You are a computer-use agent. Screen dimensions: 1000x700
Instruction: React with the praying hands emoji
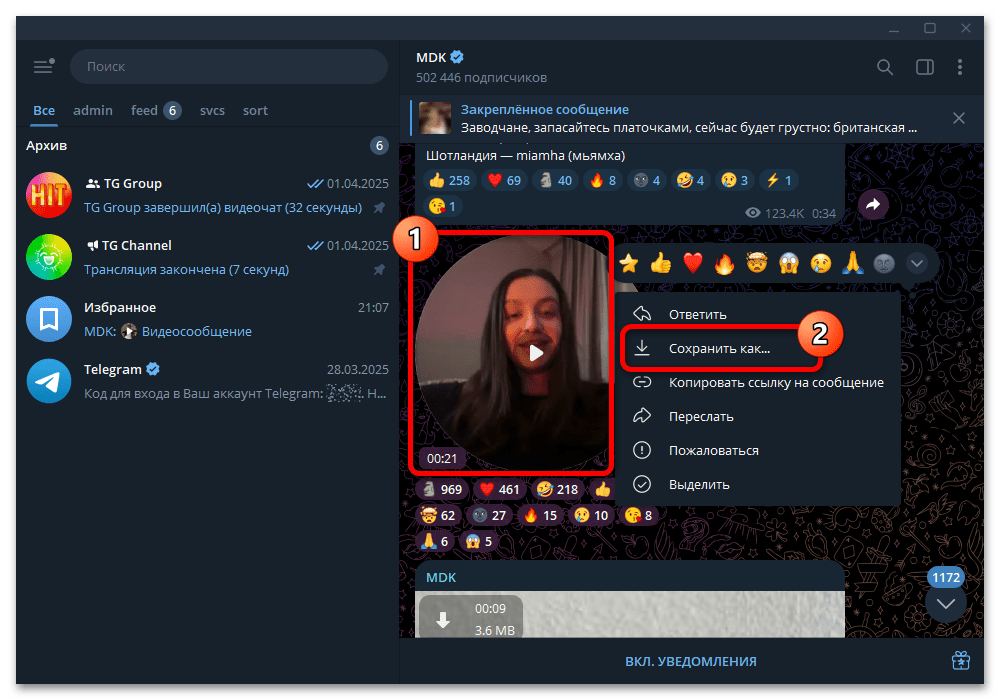click(x=853, y=263)
